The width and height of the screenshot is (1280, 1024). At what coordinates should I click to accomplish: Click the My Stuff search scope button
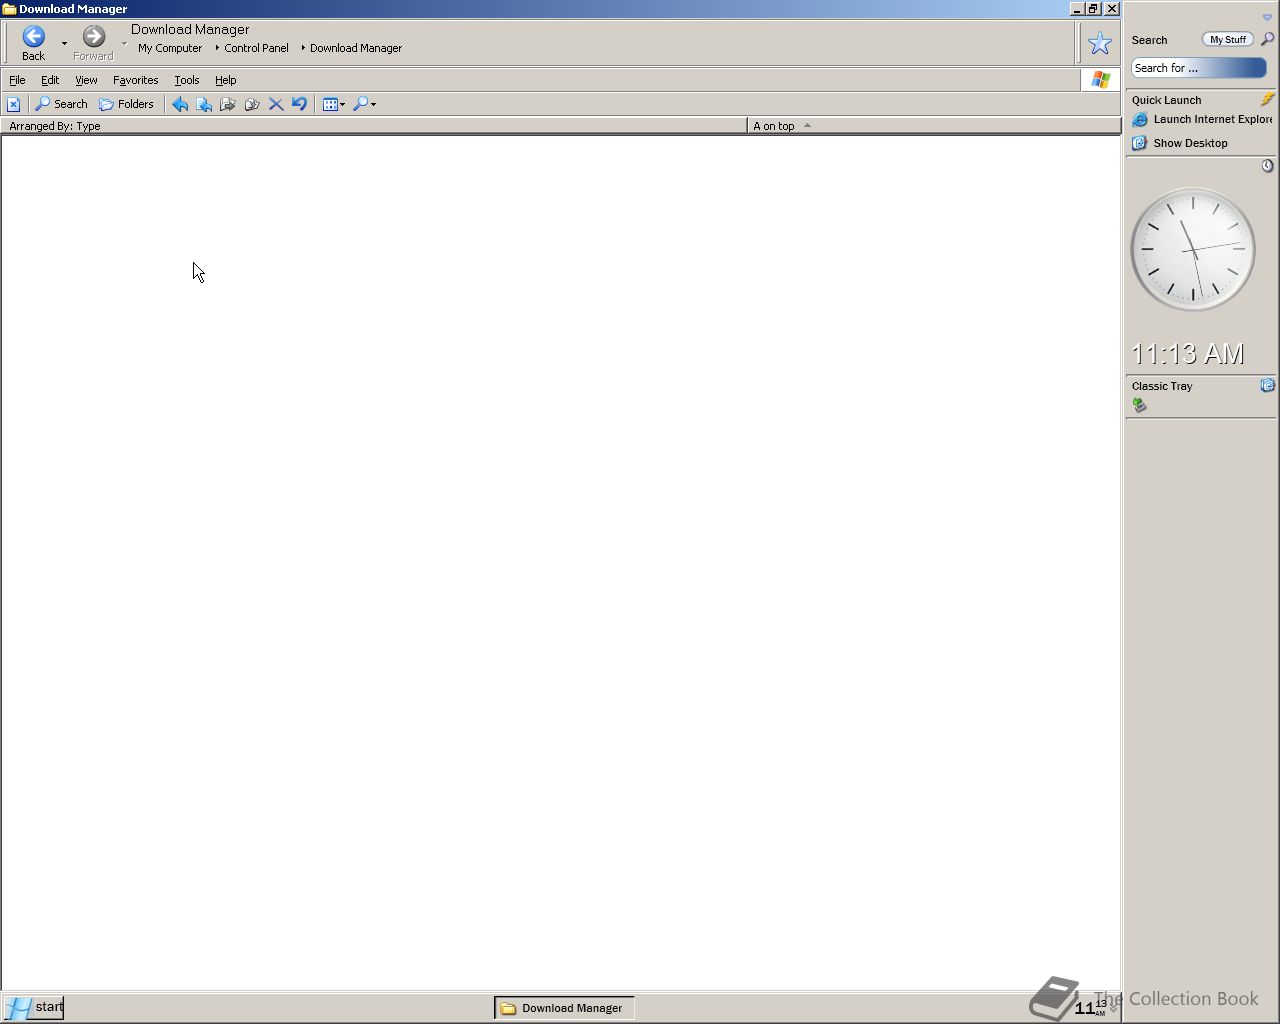point(1227,40)
